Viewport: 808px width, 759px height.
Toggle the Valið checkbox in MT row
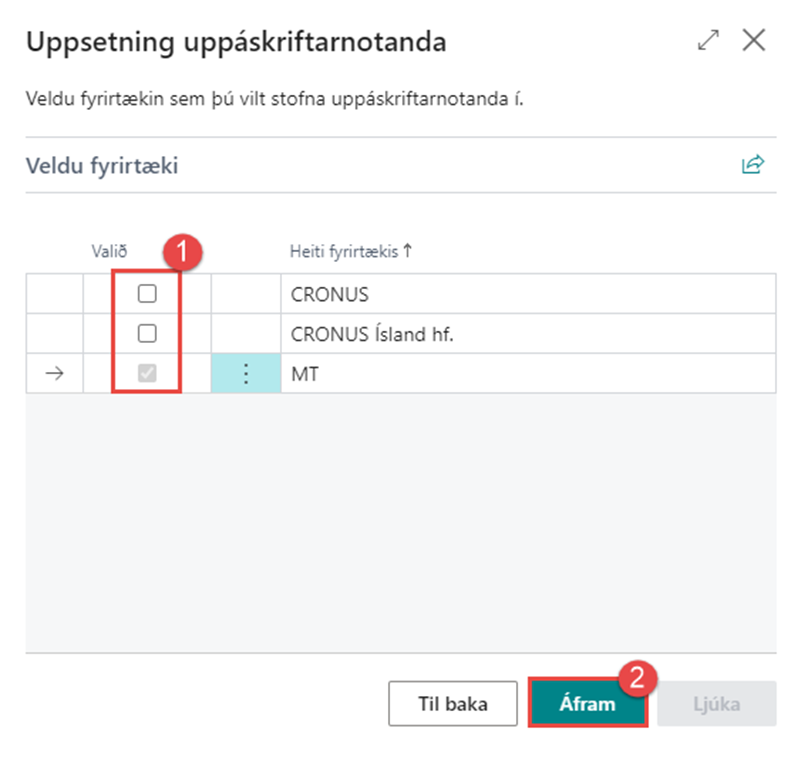pos(147,374)
